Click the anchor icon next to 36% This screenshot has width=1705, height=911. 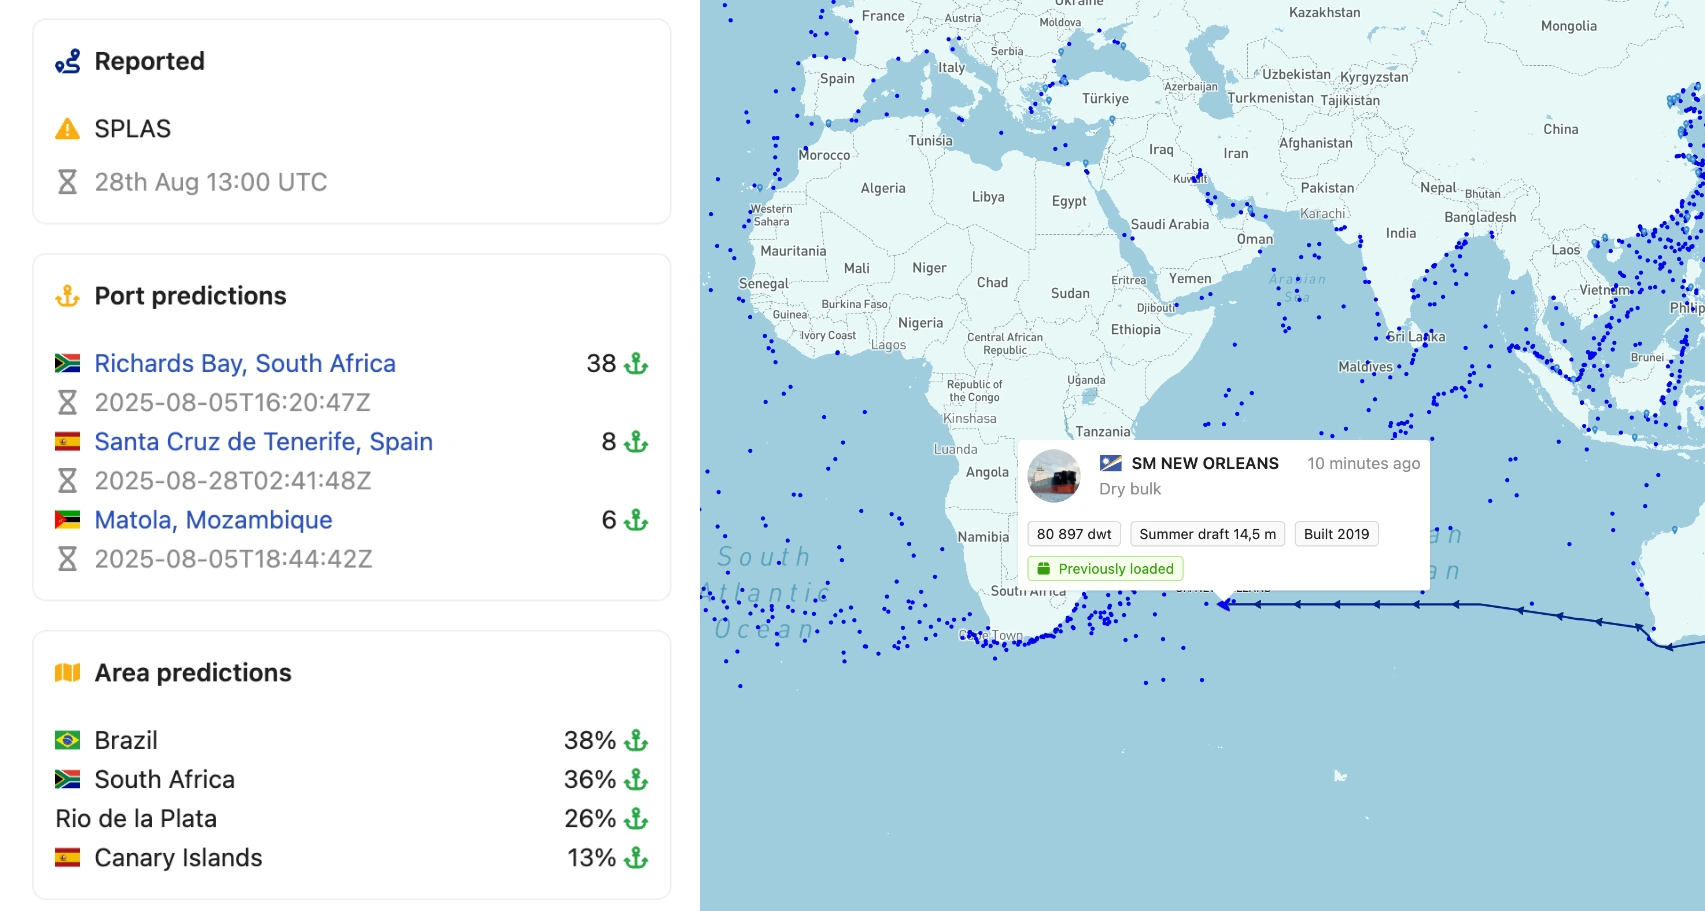click(x=636, y=779)
